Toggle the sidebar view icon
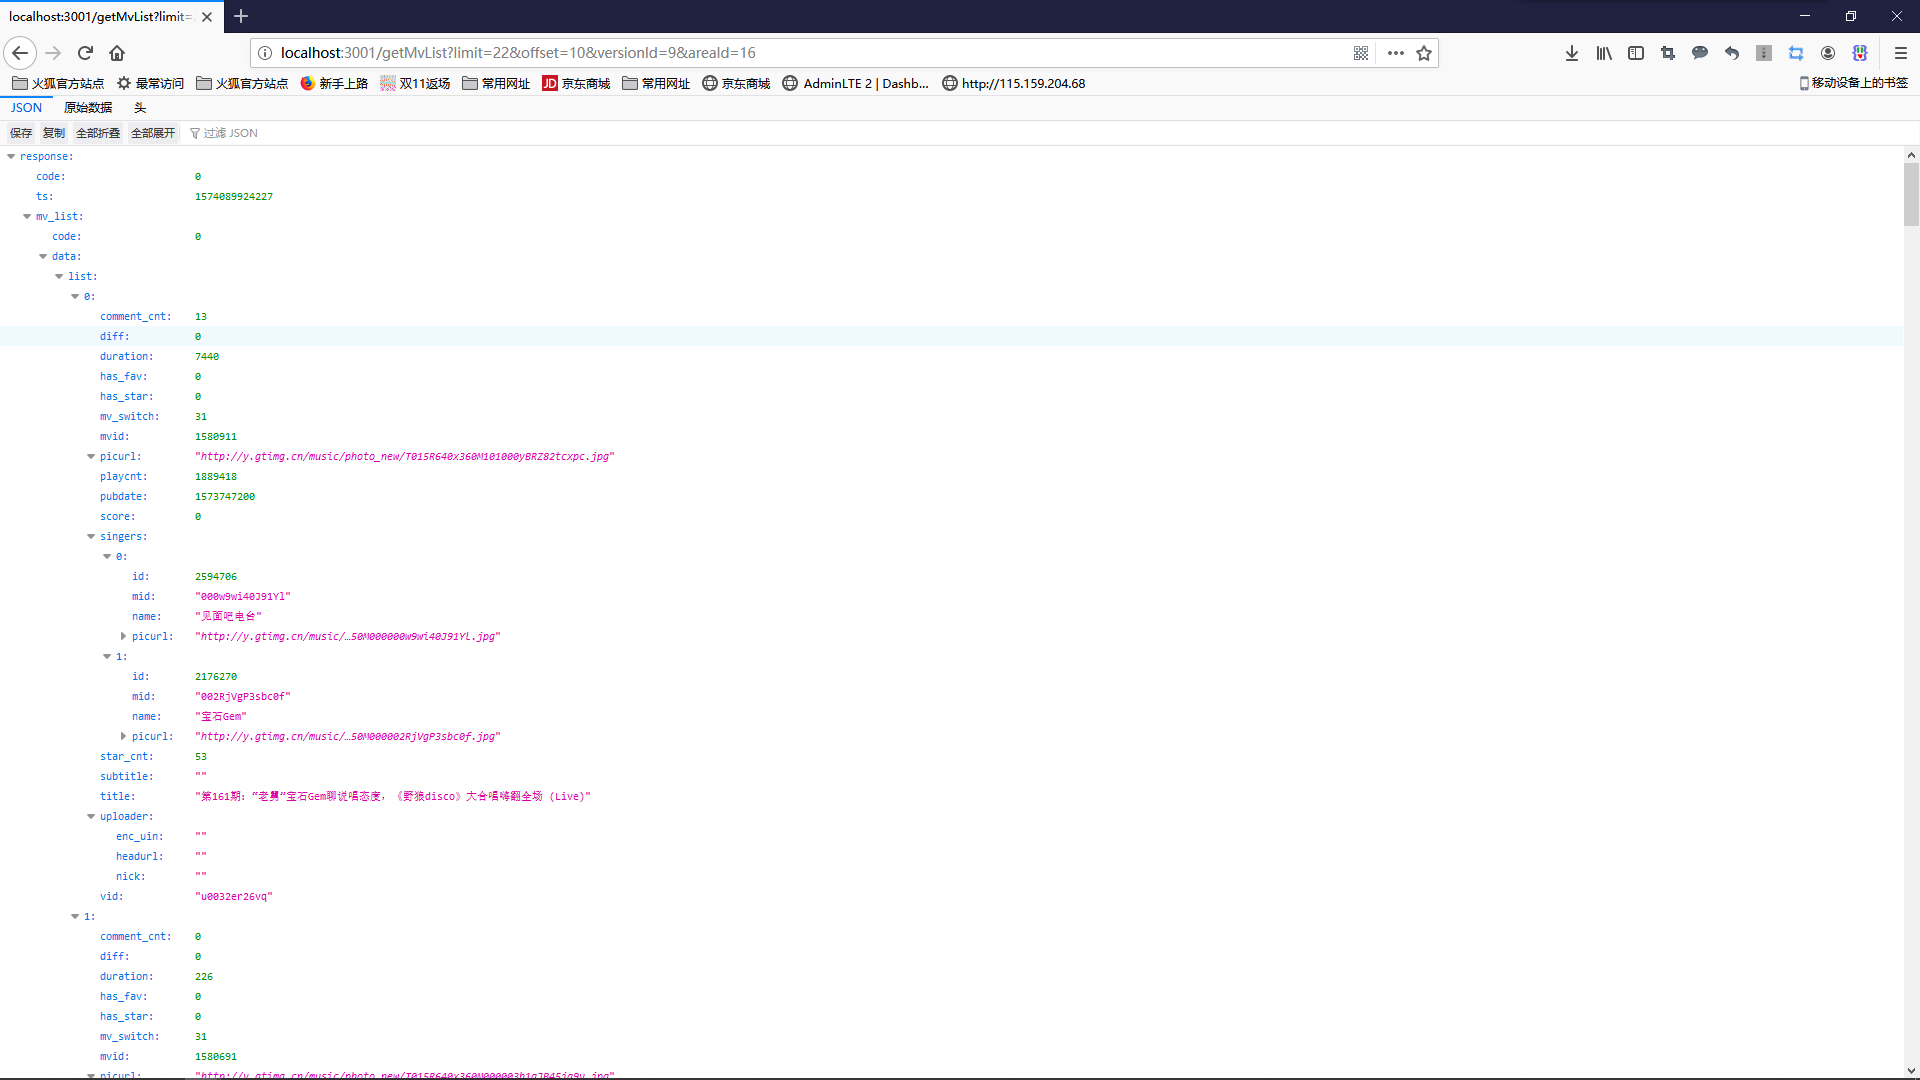Viewport: 1920px width, 1080px height. [1636, 53]
